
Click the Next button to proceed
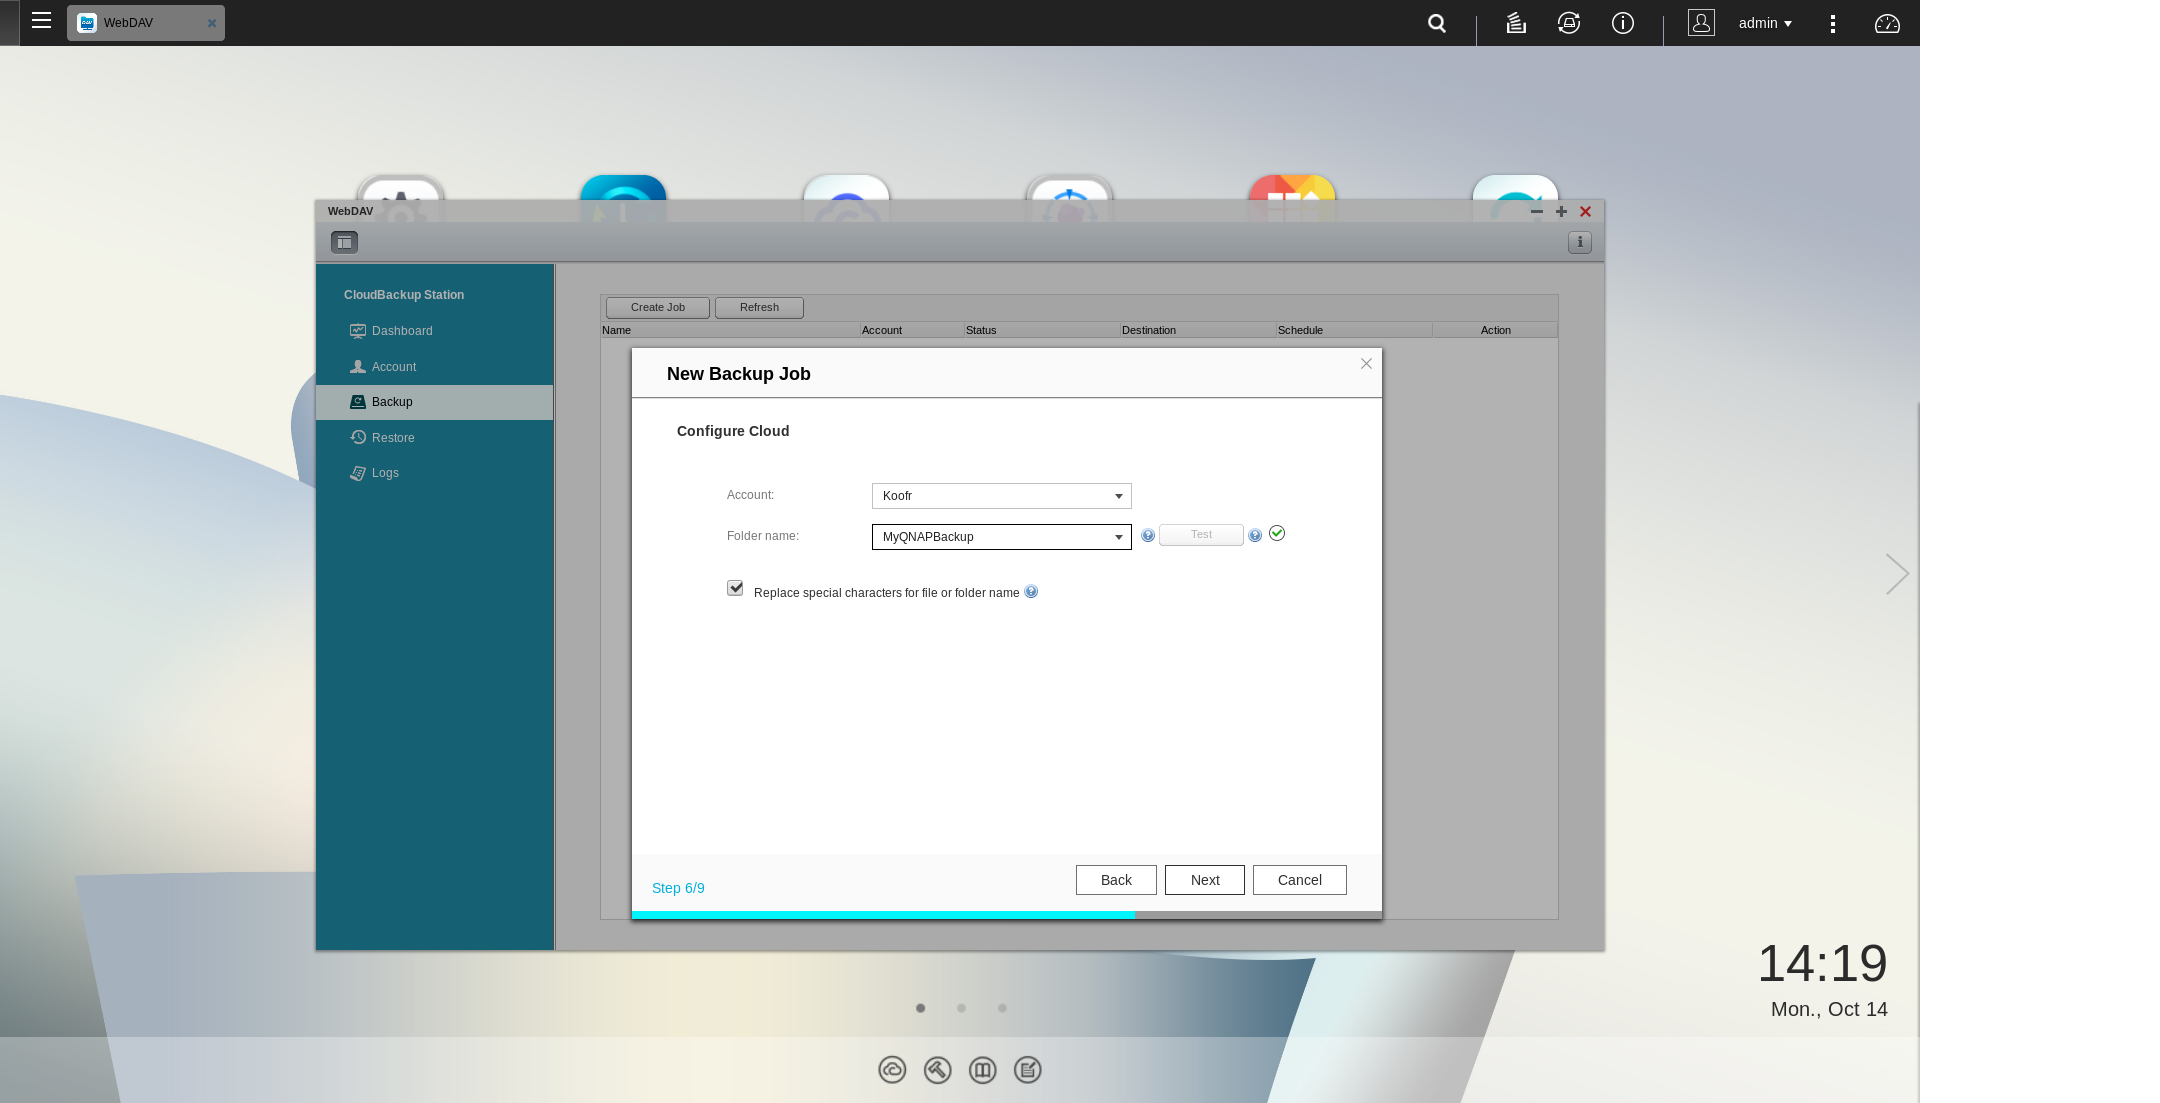pos(1204,879)
